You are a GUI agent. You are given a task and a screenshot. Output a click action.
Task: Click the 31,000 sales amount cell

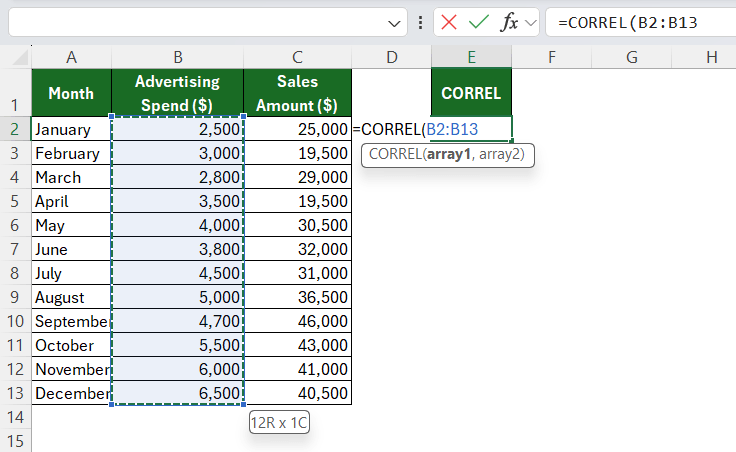pos(297,273)
